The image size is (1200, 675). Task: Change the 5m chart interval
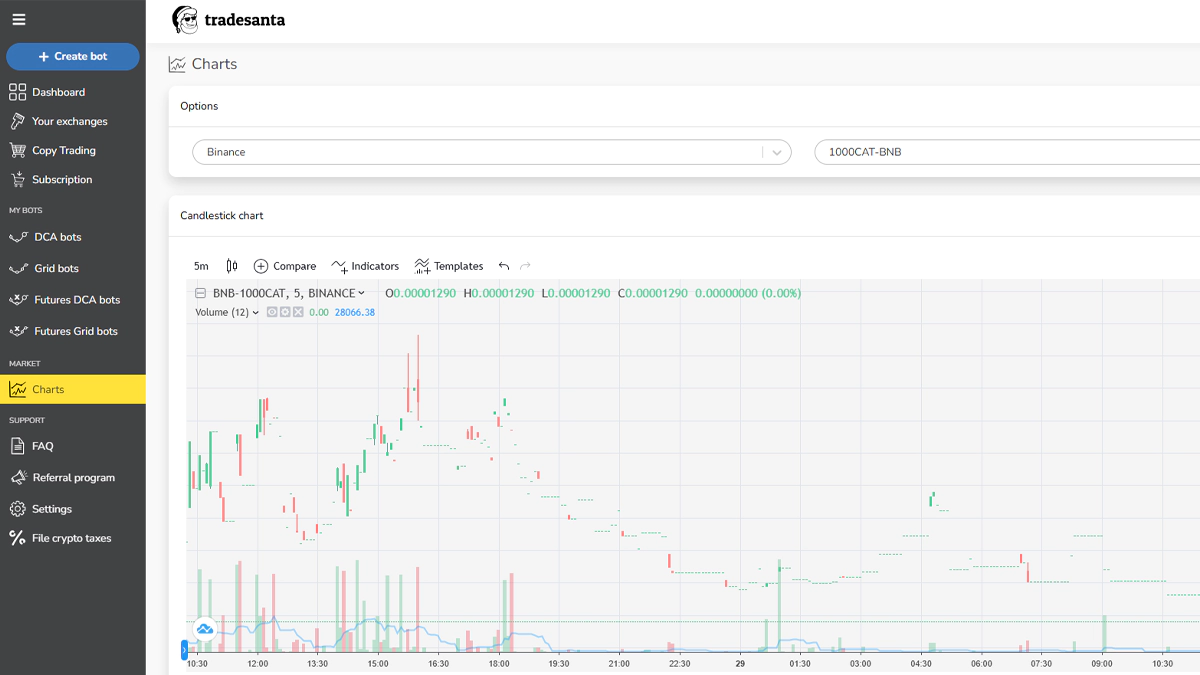pos(201,266)
